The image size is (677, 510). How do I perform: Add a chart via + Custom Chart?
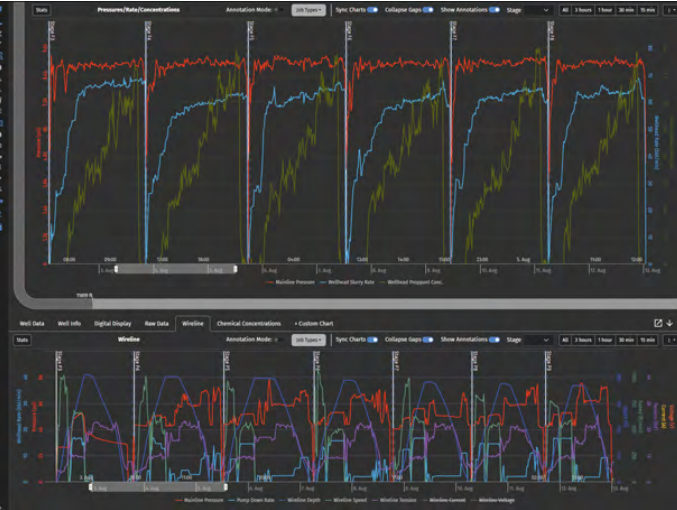click(x=316, y=324)
